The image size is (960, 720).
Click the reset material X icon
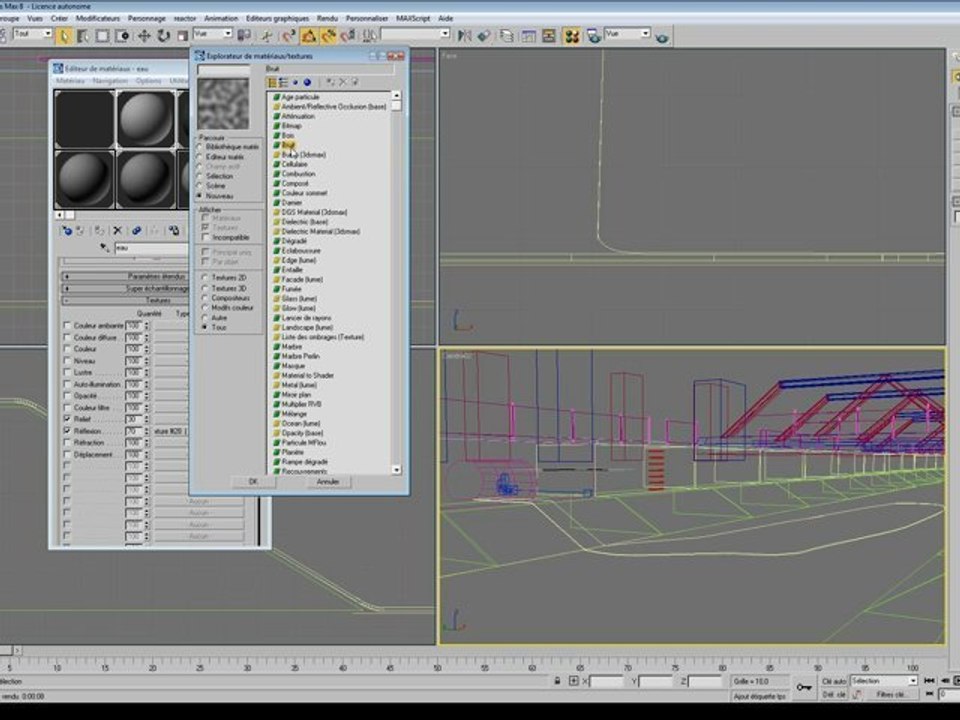click(117, 230)
